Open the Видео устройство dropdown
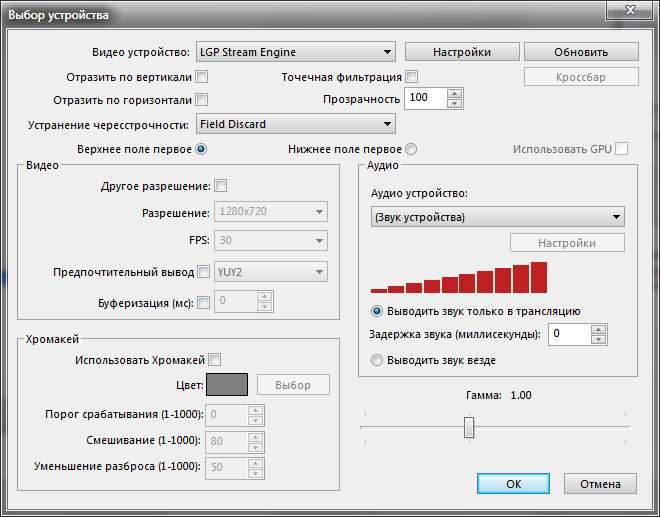This screenshot has width=660, height=517. coord(295,52)
